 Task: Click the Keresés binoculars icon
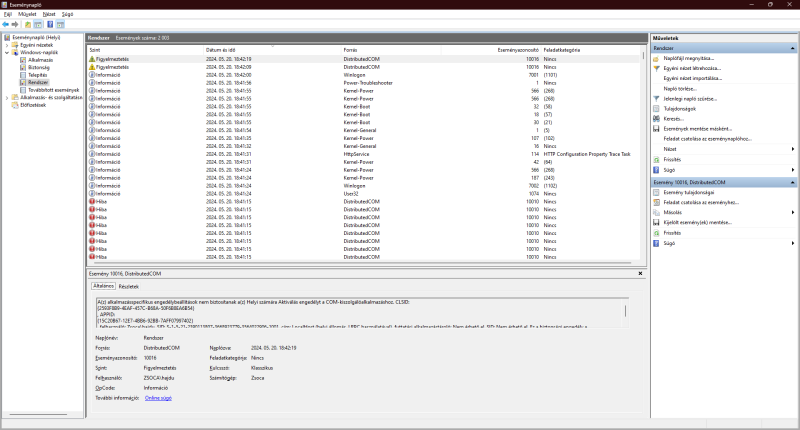pyautogui.click(x=656, y=119)
